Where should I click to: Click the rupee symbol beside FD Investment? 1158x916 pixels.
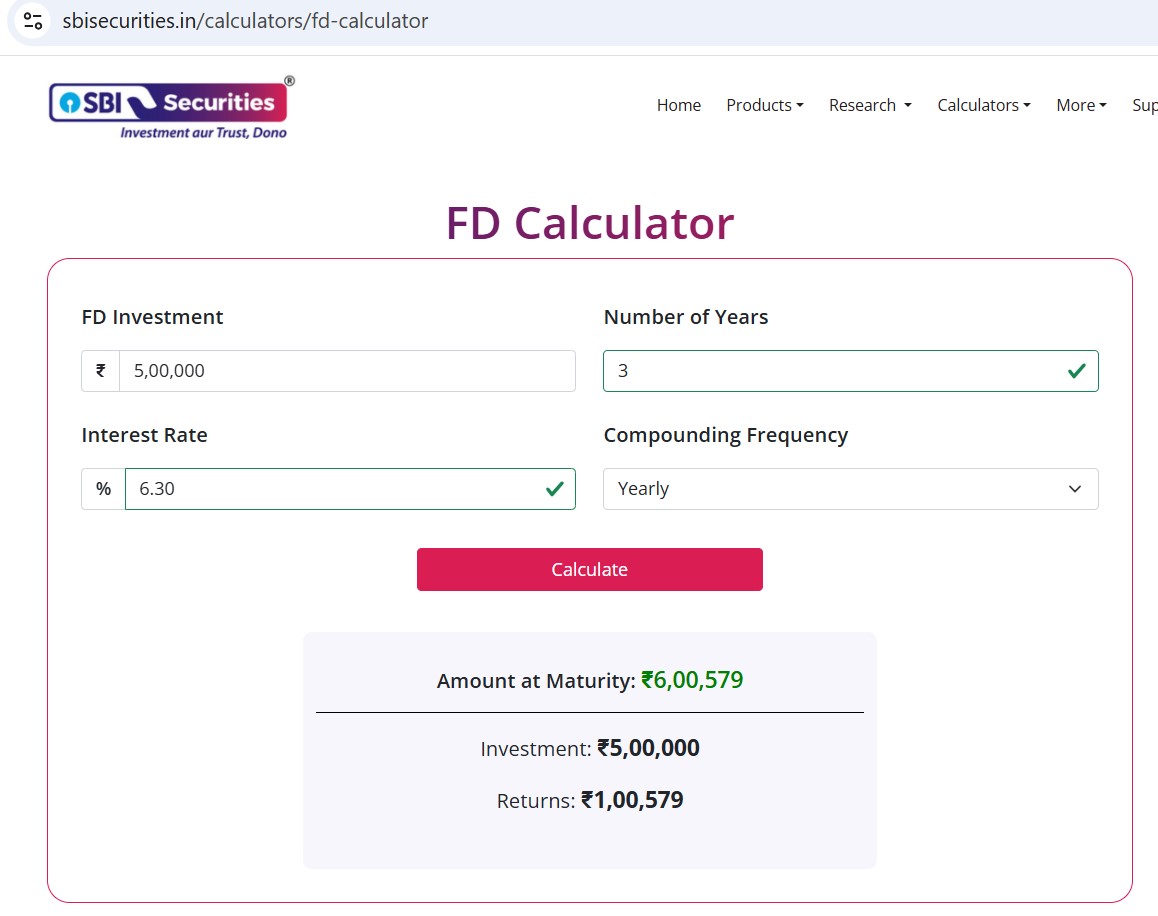[100, 371]
